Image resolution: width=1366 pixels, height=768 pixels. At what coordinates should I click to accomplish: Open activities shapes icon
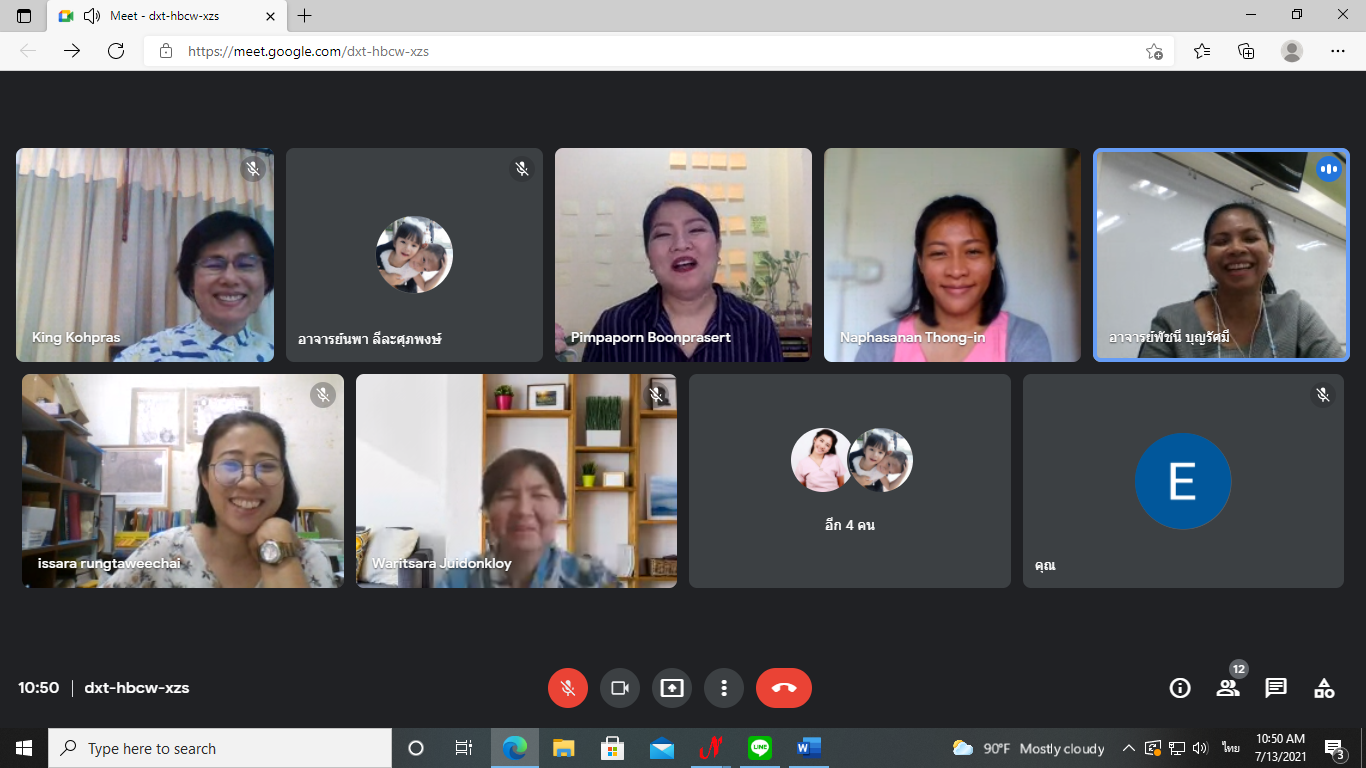[1324, 688]
